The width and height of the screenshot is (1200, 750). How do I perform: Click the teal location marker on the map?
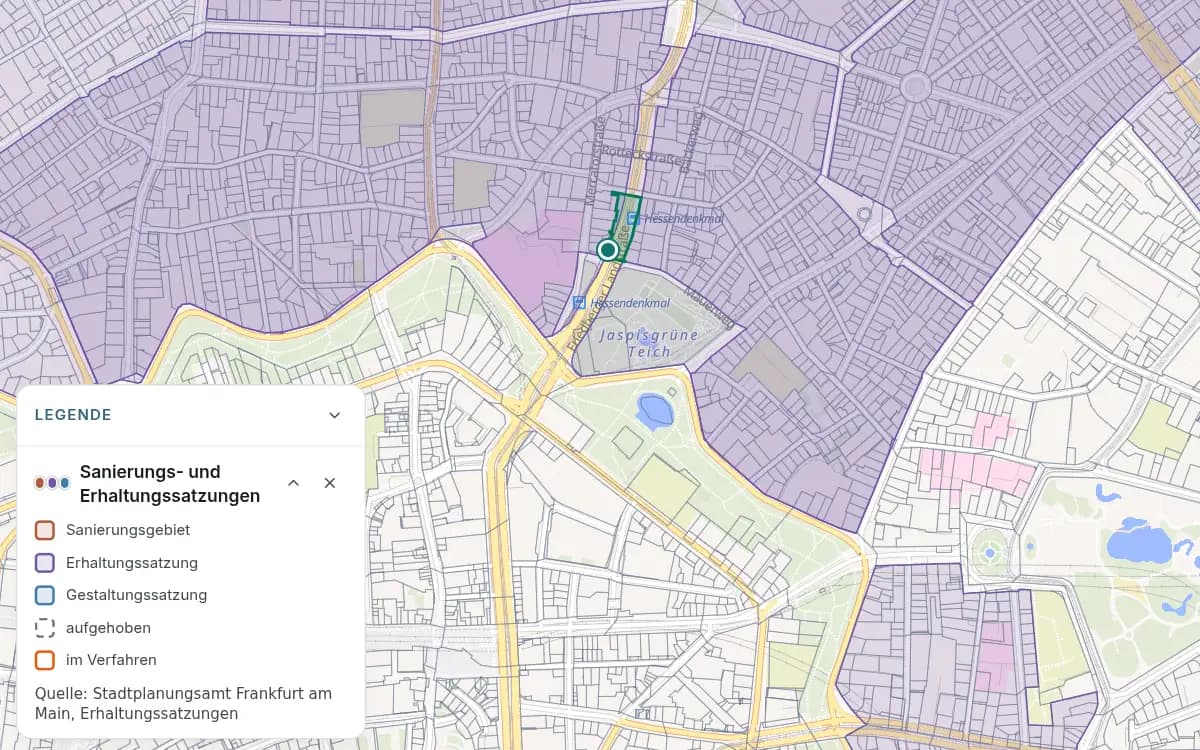(x=607, y=249)
